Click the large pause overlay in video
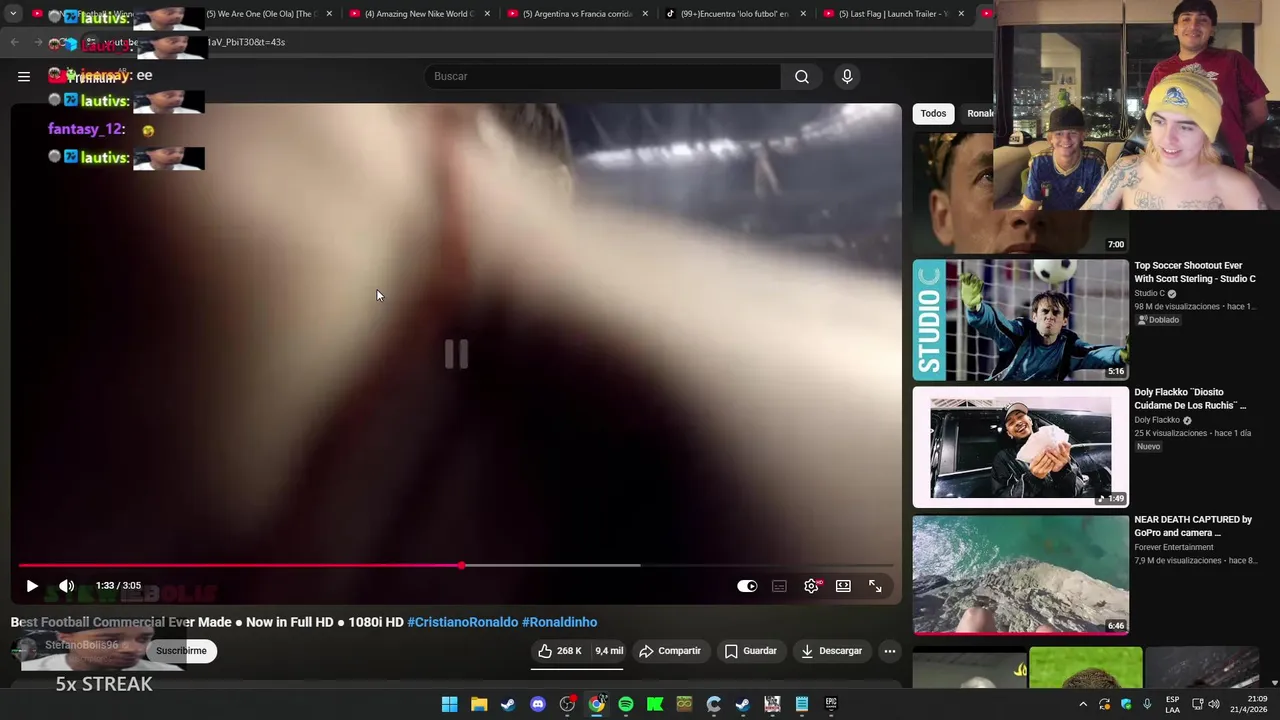1280x720 pixels. tap(456, 353)
